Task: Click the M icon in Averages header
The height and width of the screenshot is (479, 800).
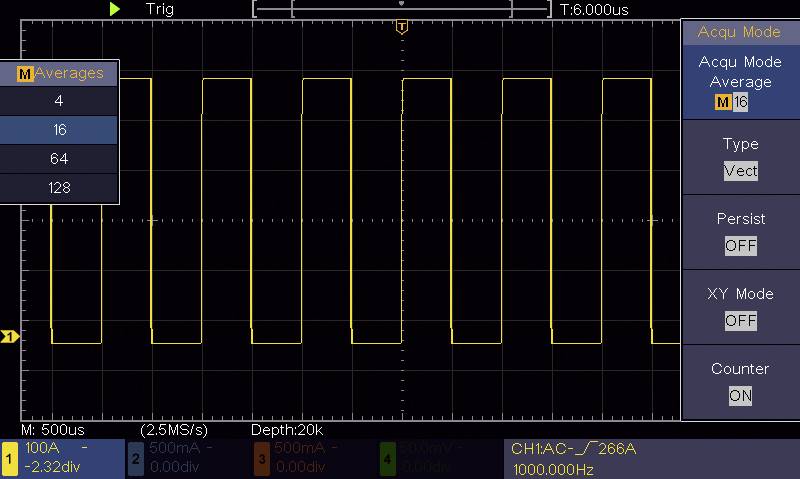Action: coord(25,74)
